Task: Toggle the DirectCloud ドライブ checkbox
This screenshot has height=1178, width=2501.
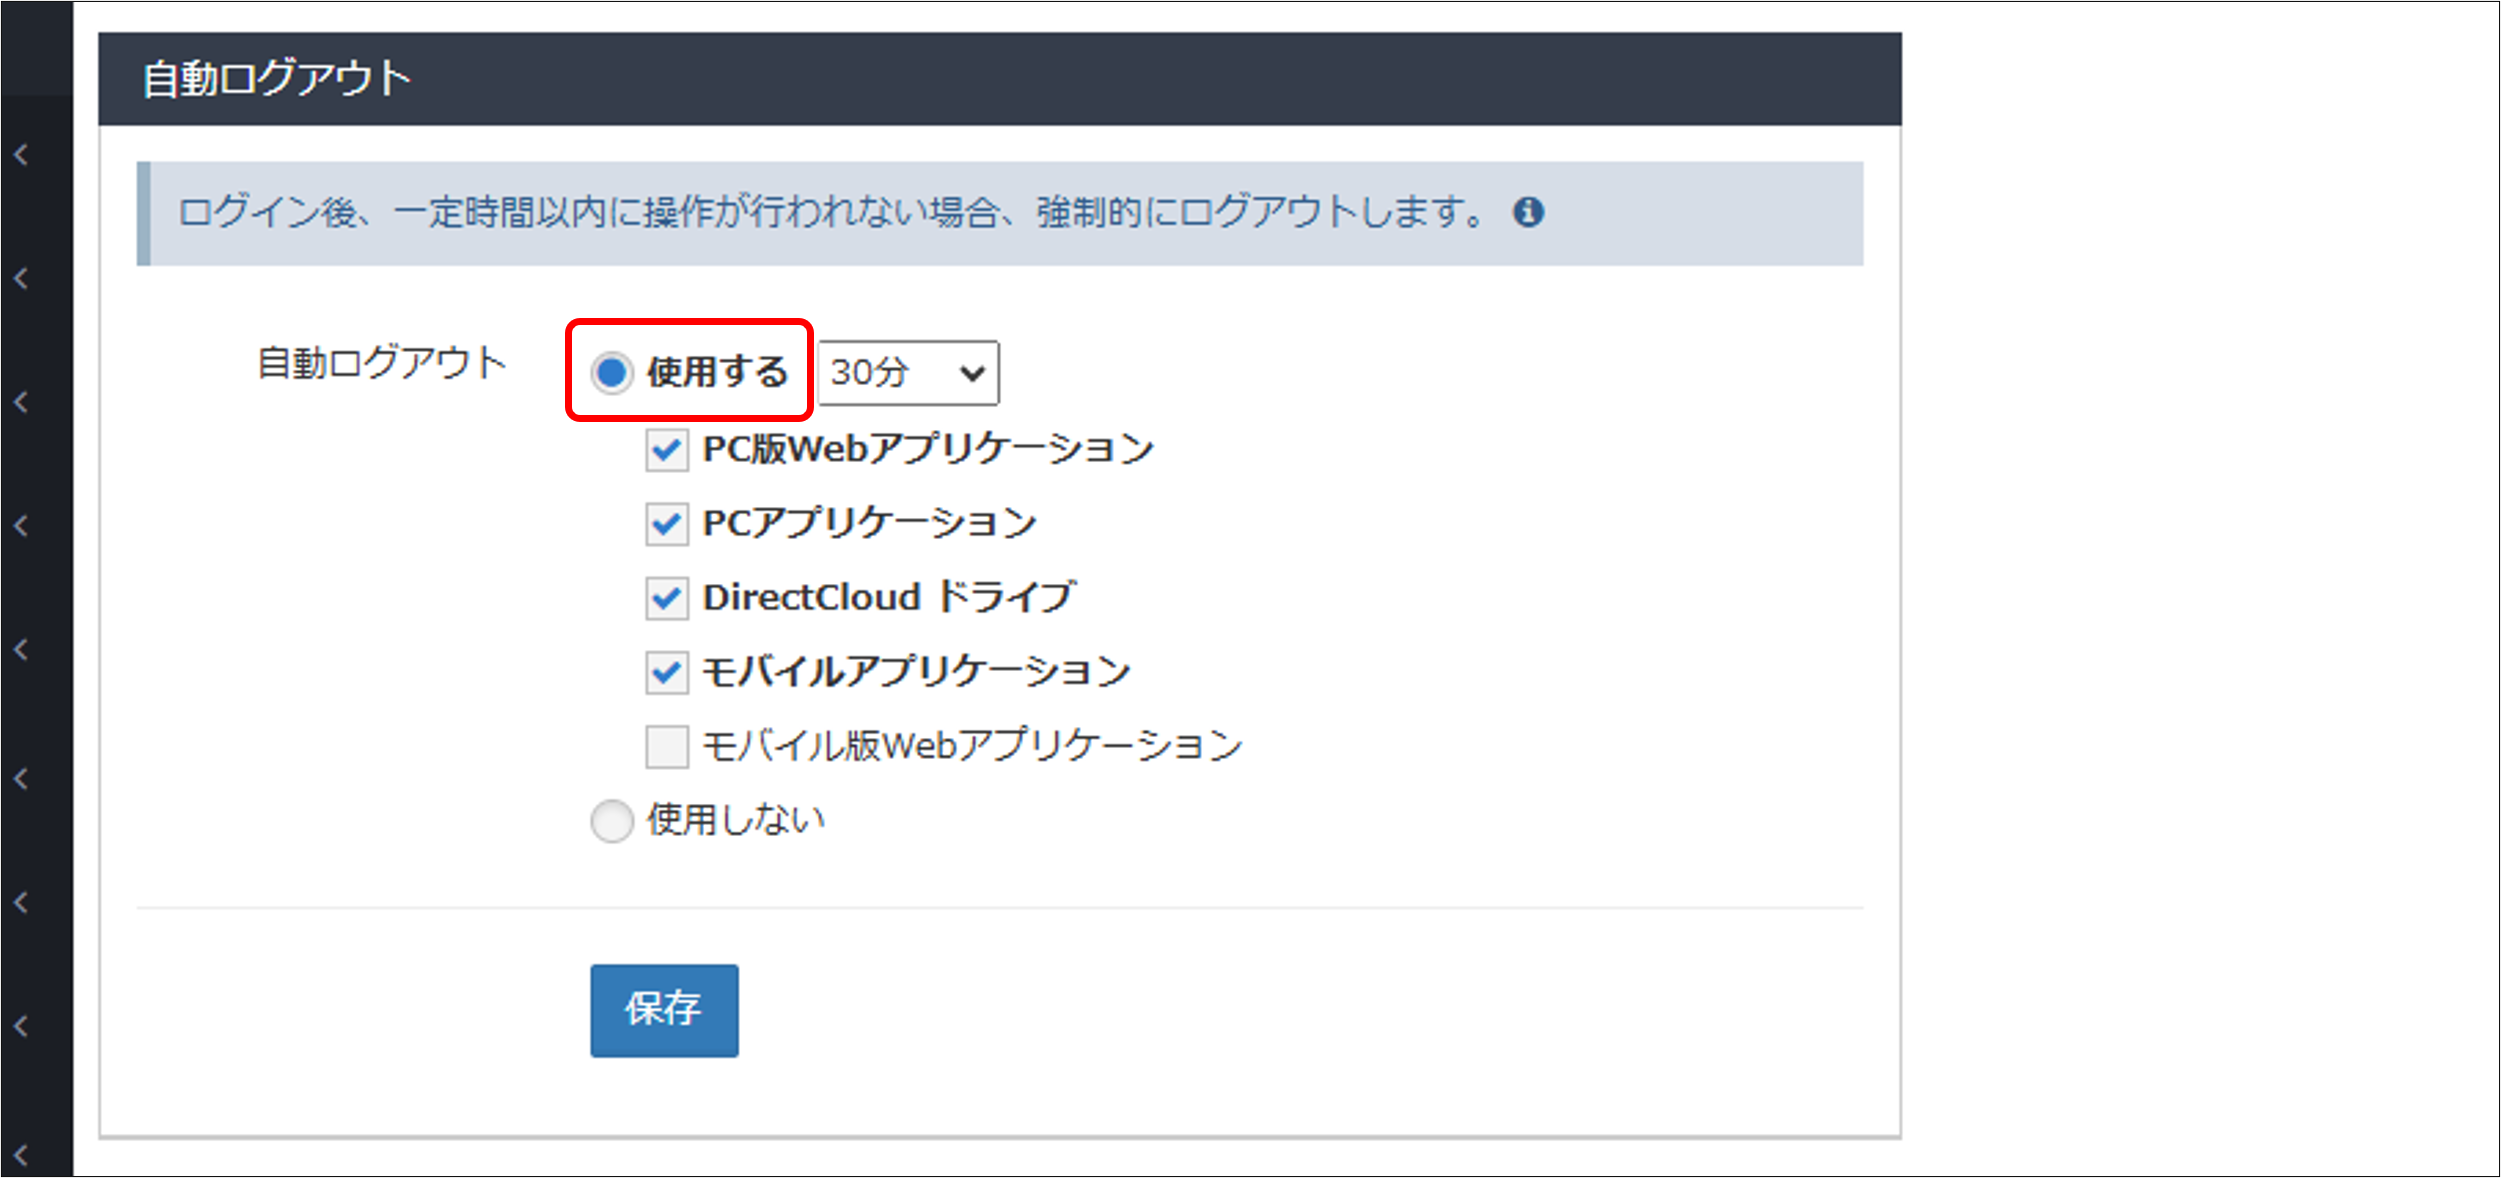Action: [x=666, y=598]
